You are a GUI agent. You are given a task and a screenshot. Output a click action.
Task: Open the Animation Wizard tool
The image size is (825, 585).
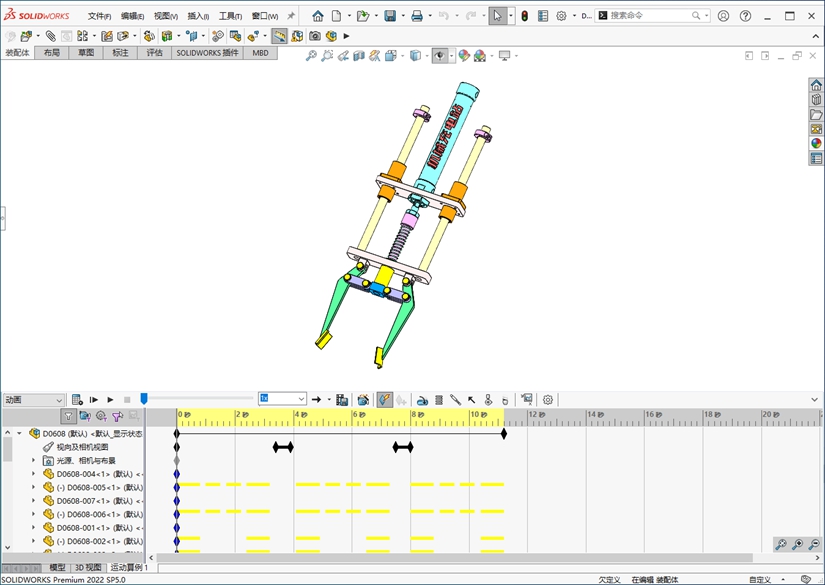point(363,399)
